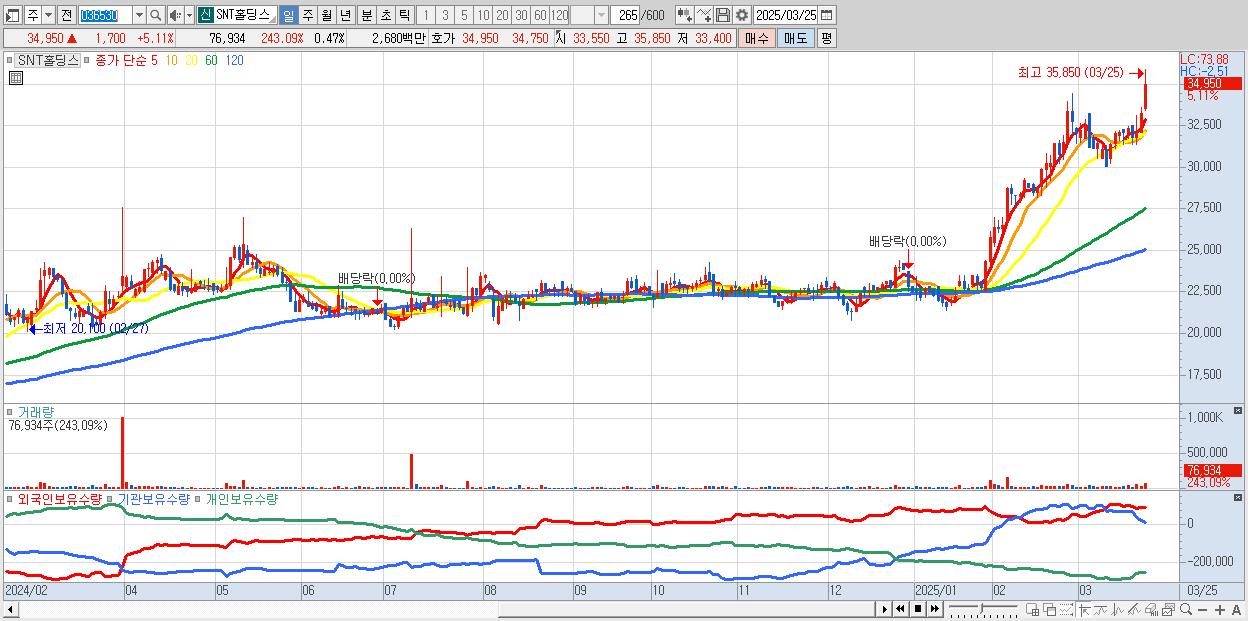
Task: Click the trend line drawing icon in bottom toolbar
Action: pos(1101,609)
